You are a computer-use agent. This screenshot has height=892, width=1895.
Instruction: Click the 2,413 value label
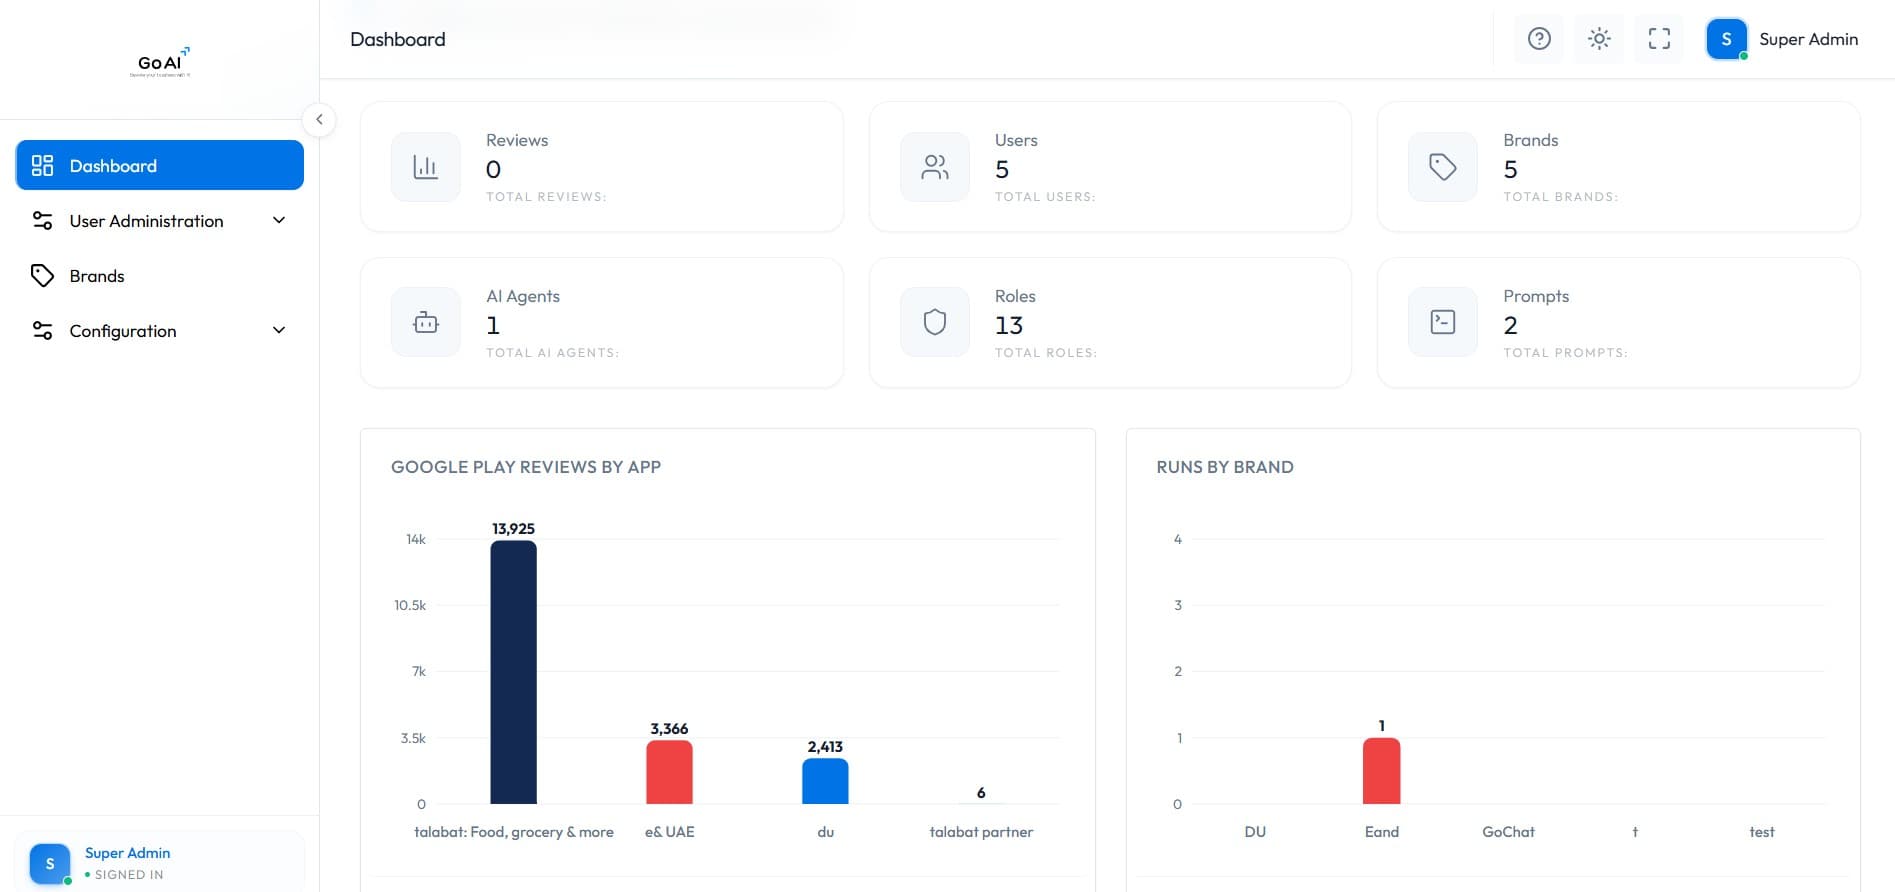coord(825,746)
